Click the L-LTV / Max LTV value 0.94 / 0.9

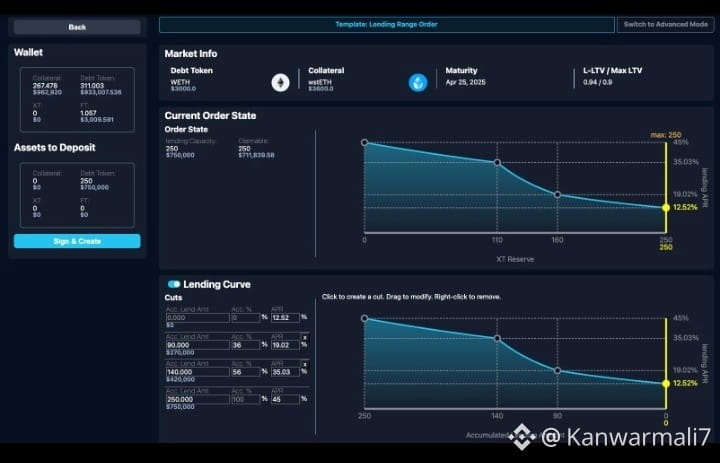(597, 82)
